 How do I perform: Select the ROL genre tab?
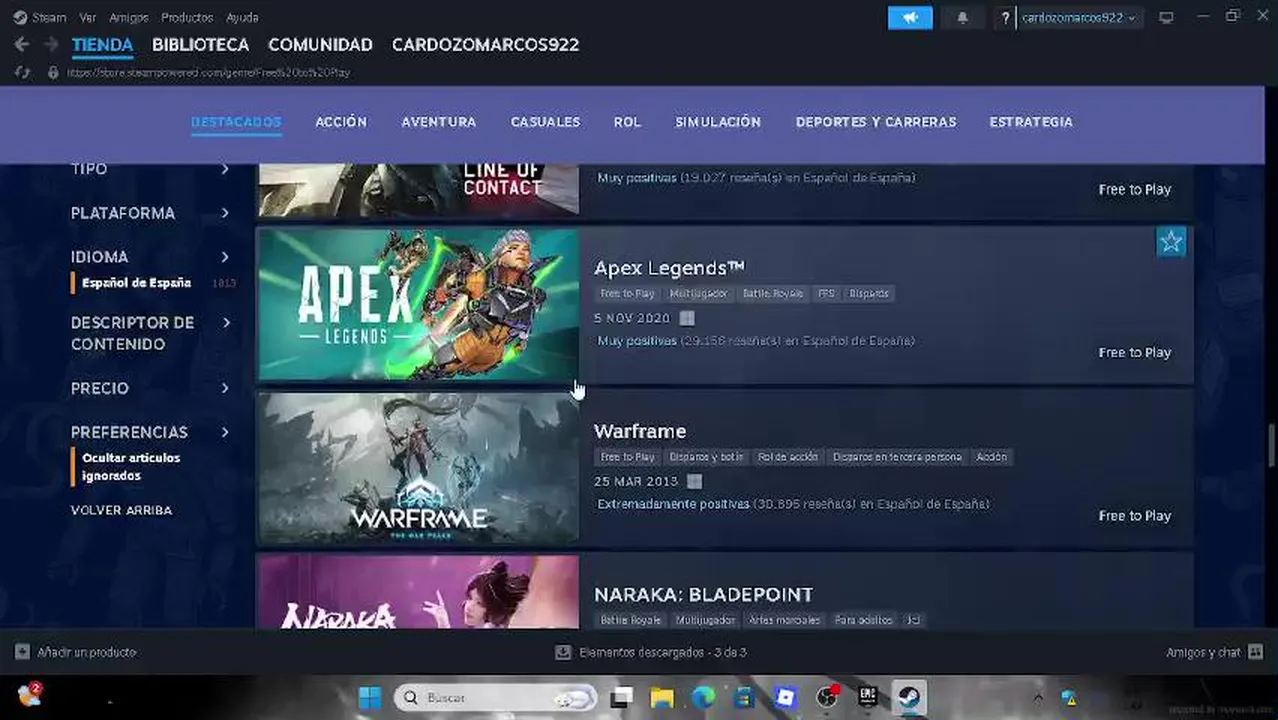tap(627, 122)
